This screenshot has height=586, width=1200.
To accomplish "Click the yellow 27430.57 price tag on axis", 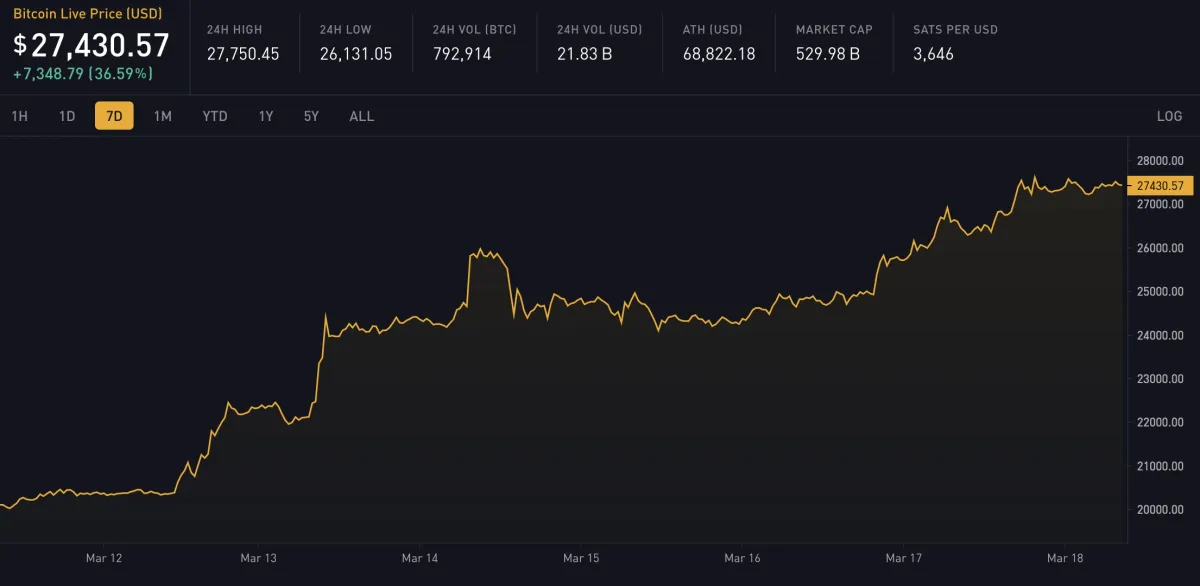I will click(1160, 185).
